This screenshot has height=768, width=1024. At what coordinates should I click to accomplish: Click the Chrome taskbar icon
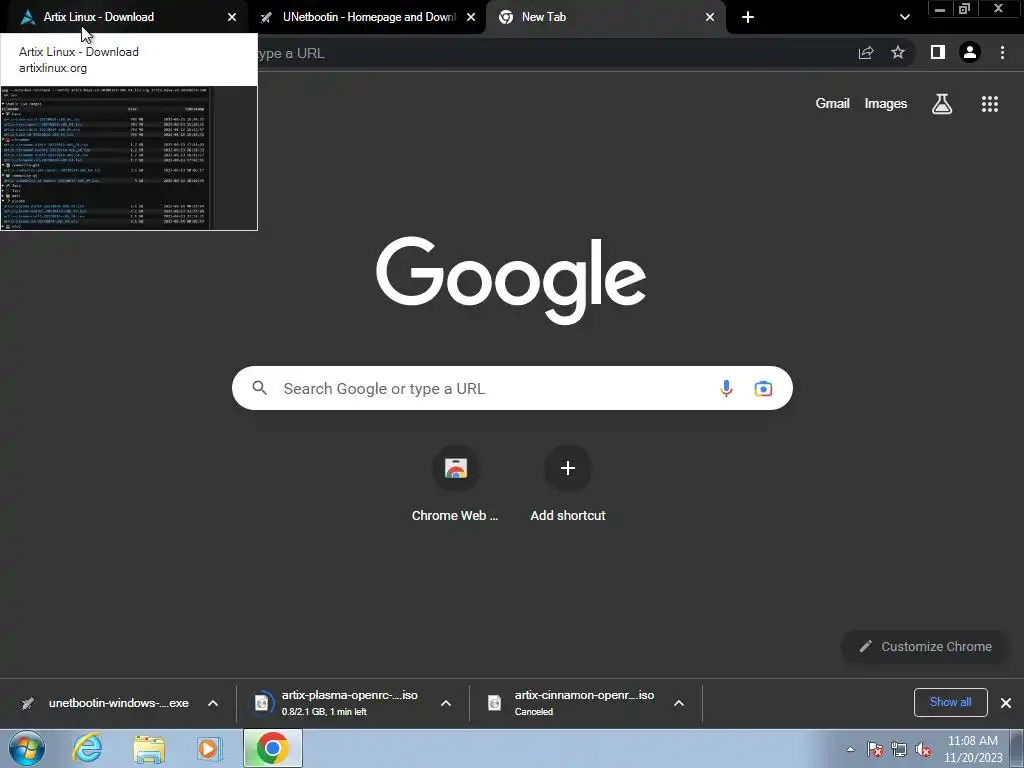[273, 748]
